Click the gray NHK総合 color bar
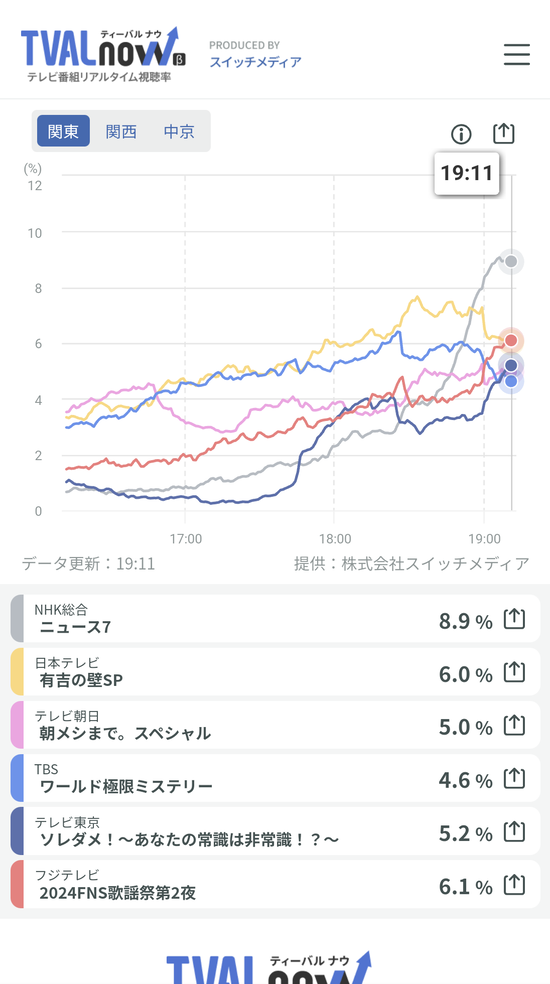This screenshot has width=550, height=984. [x=18, y=619]
